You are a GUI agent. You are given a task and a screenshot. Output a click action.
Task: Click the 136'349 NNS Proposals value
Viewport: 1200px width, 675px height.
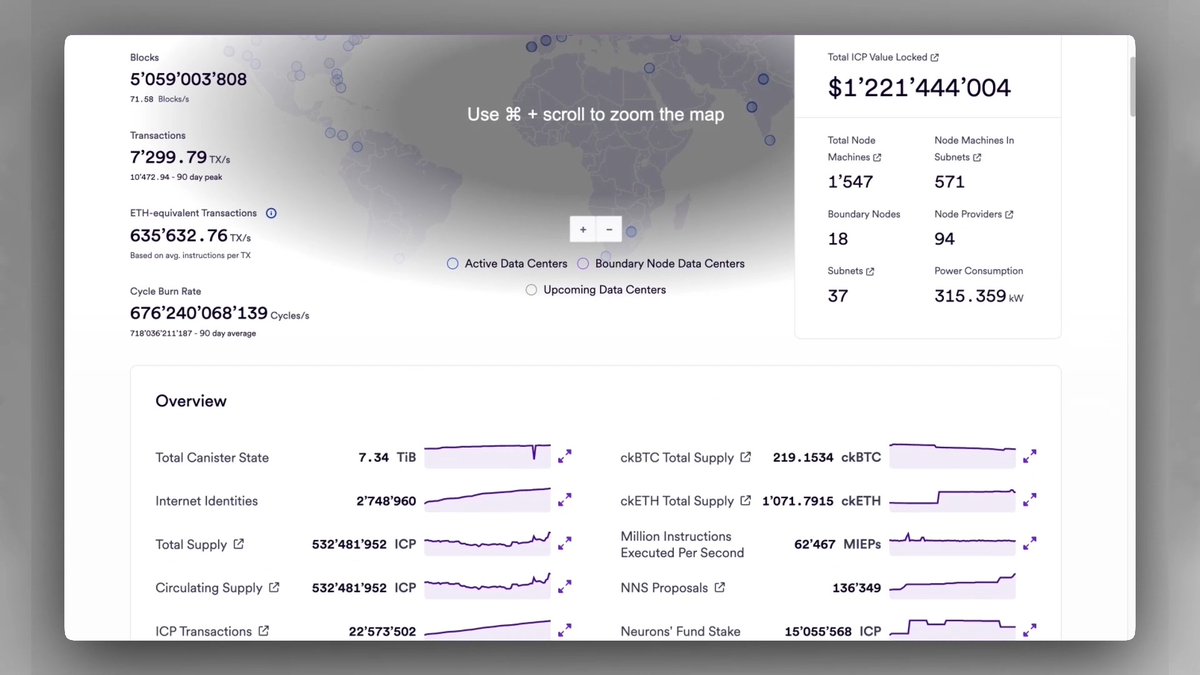[857, 588]
